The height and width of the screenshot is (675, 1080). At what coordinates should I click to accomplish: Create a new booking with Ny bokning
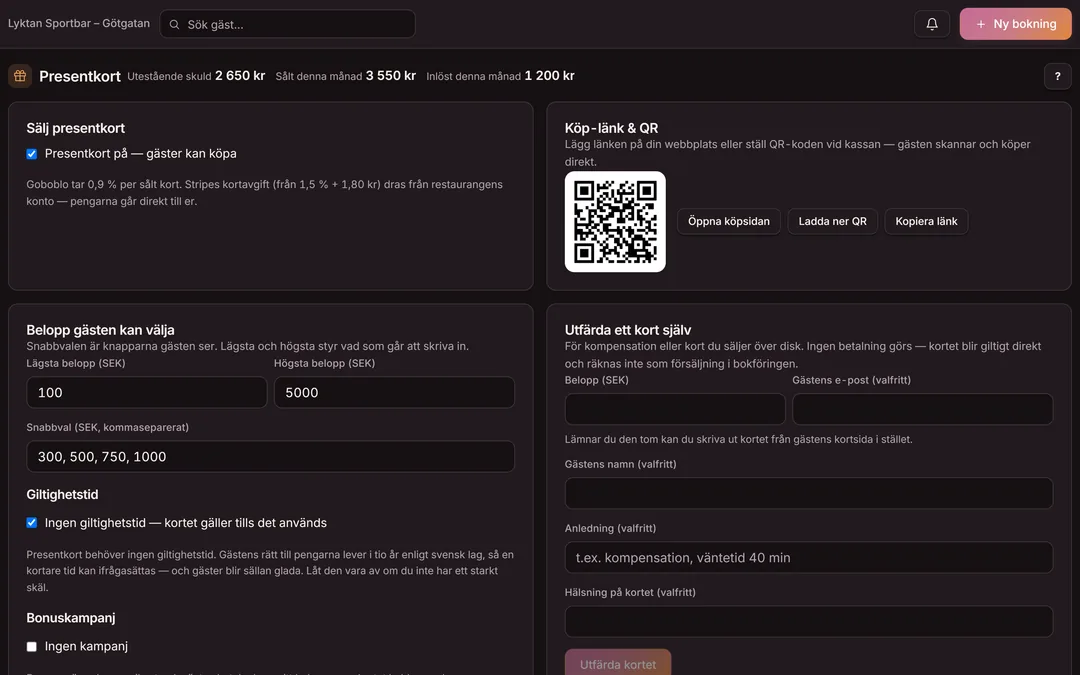(x=1015, y=24)
